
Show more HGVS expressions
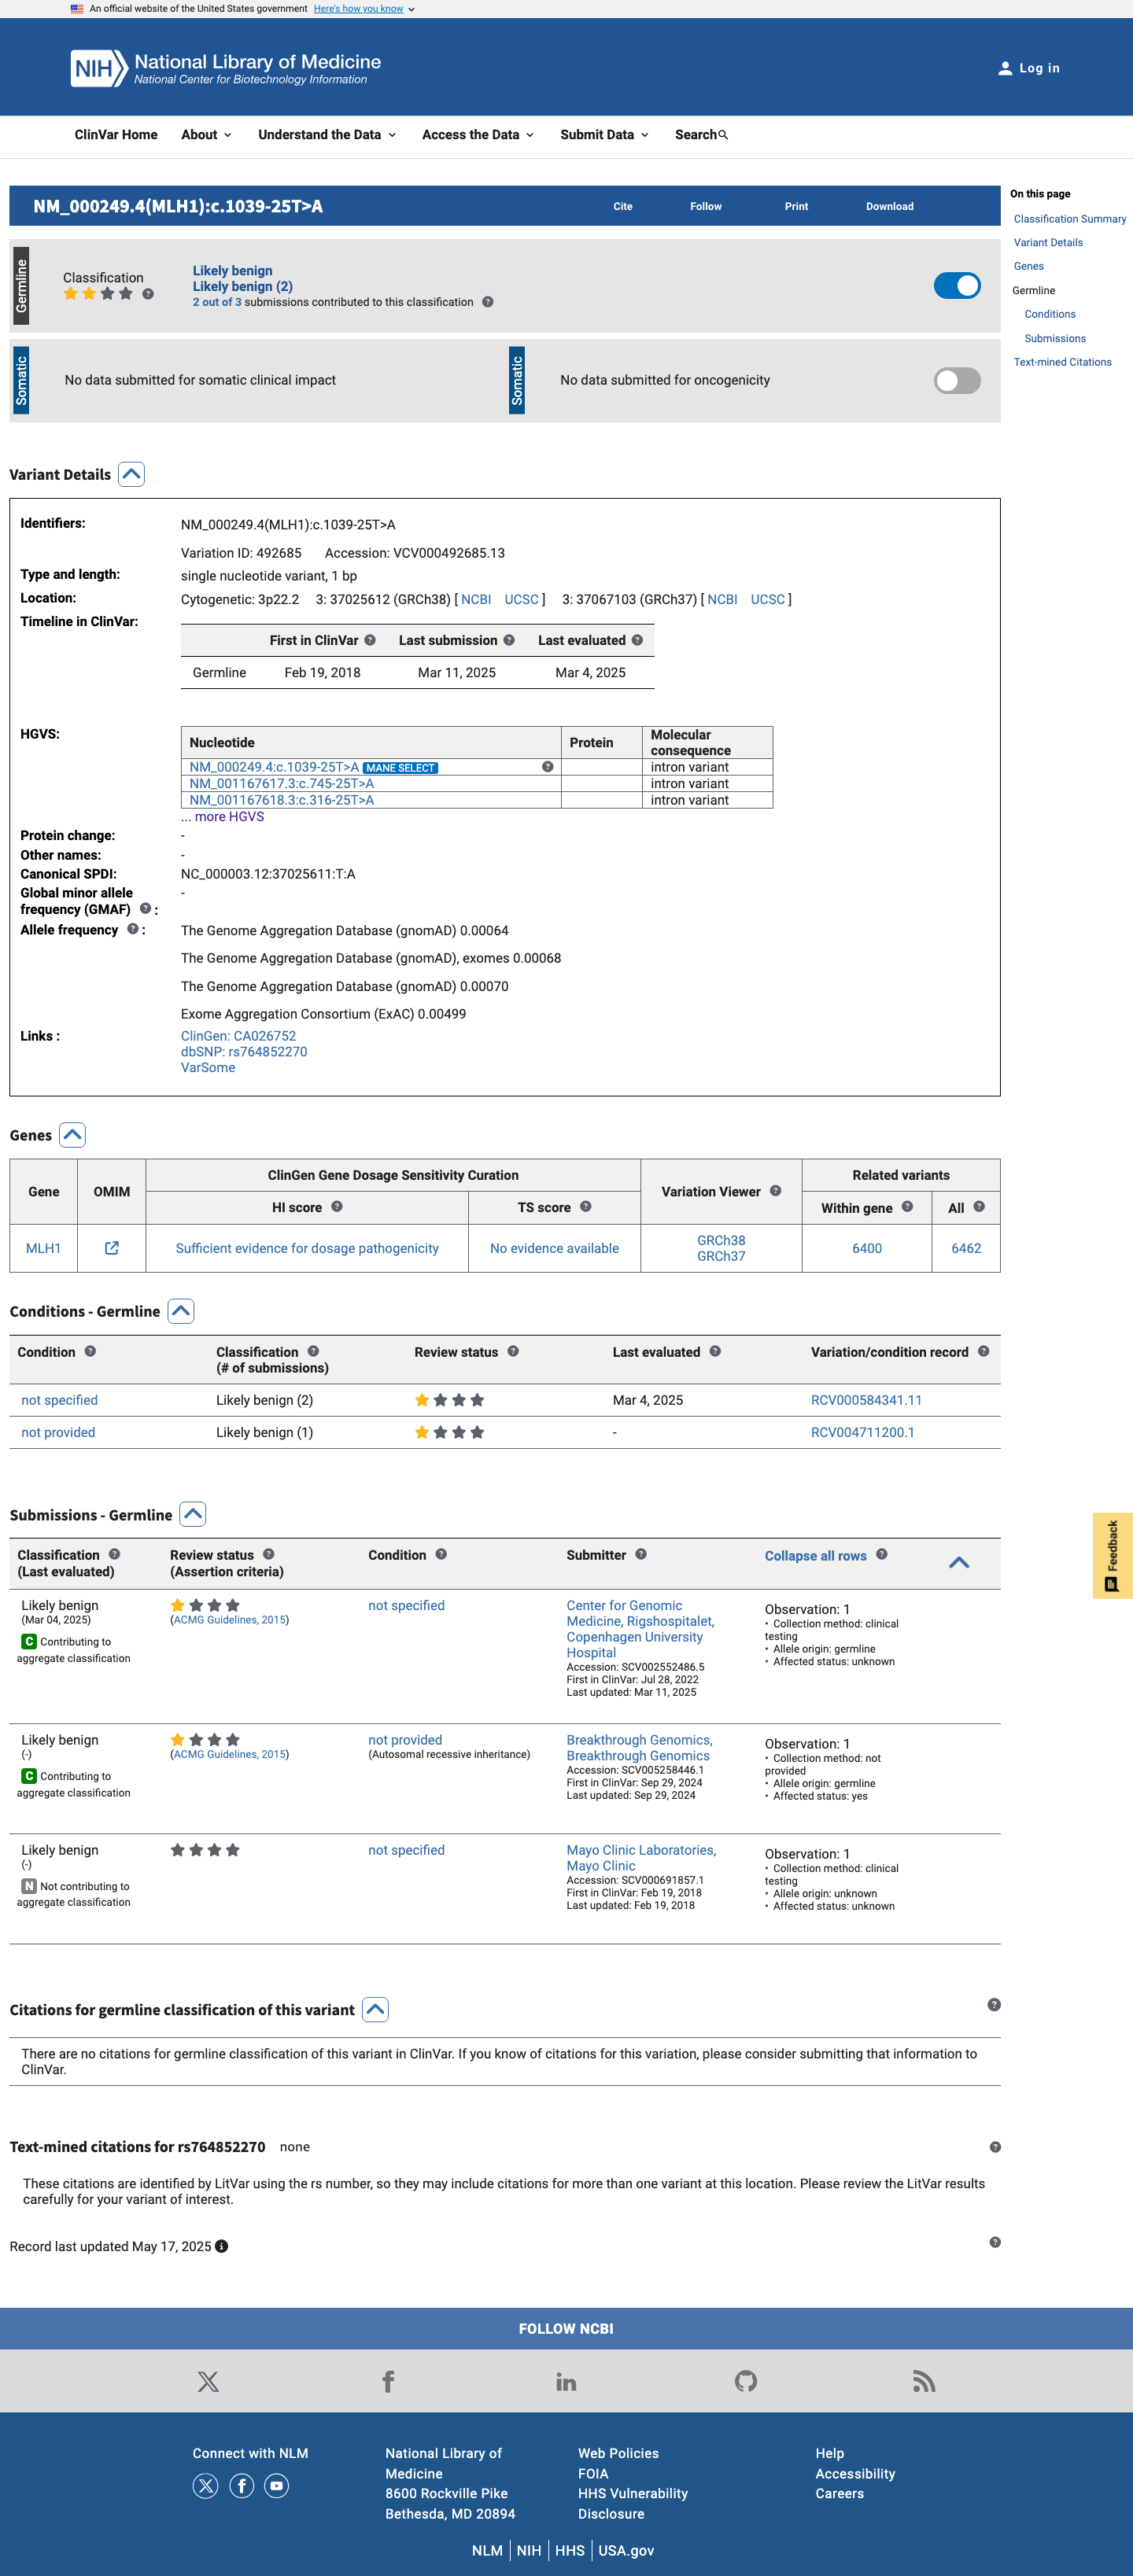click(x=222, y=817)
